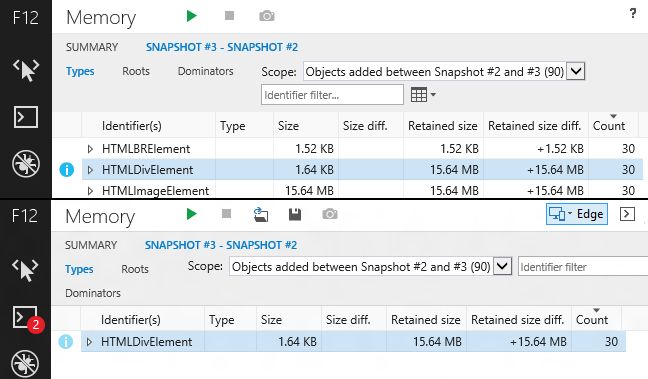Screen dimensions: 648x379
Task: Open bottom Console icon with 2 badge
Action: click(26, 319)
